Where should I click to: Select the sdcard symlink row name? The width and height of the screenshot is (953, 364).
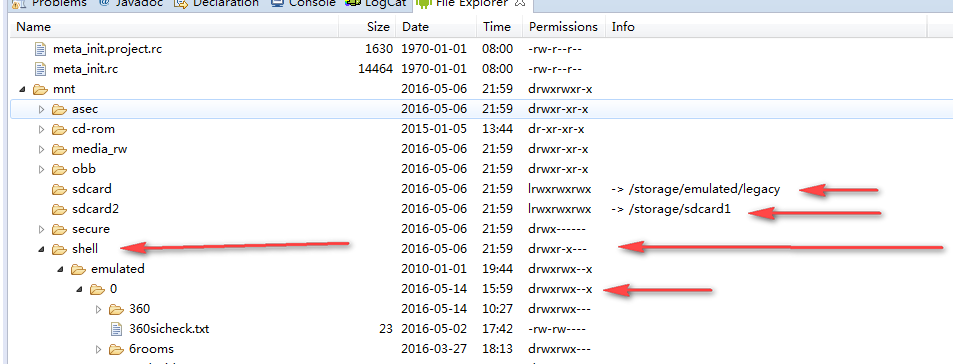(x=92, y=189)
